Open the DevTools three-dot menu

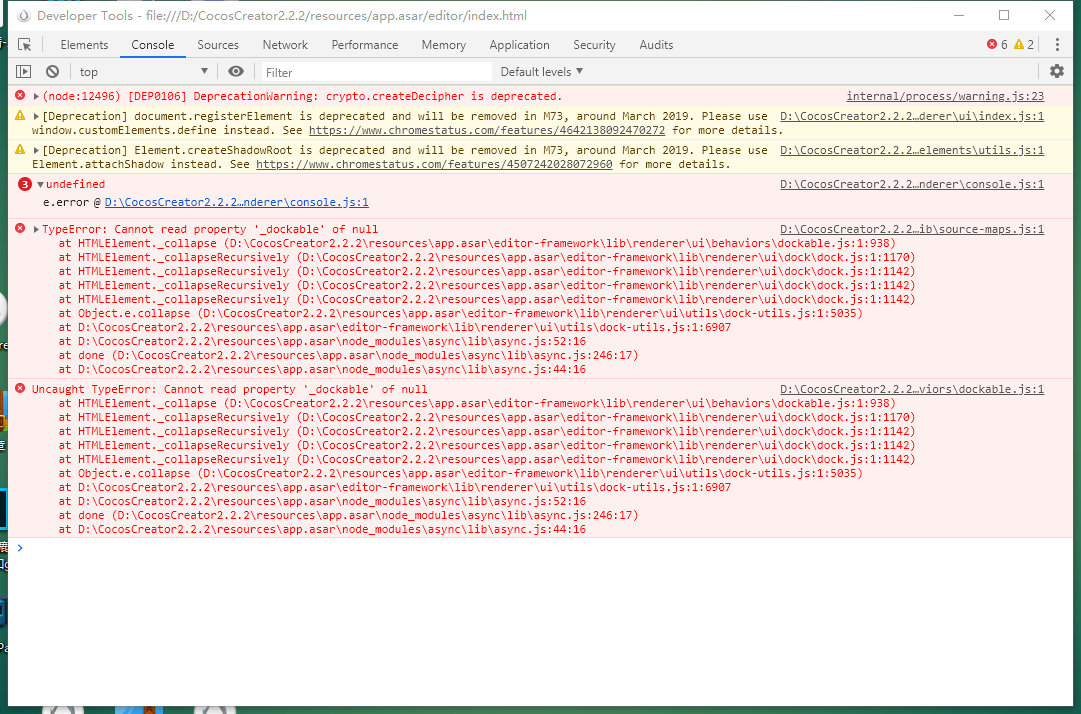click(x=1057, y=45)
